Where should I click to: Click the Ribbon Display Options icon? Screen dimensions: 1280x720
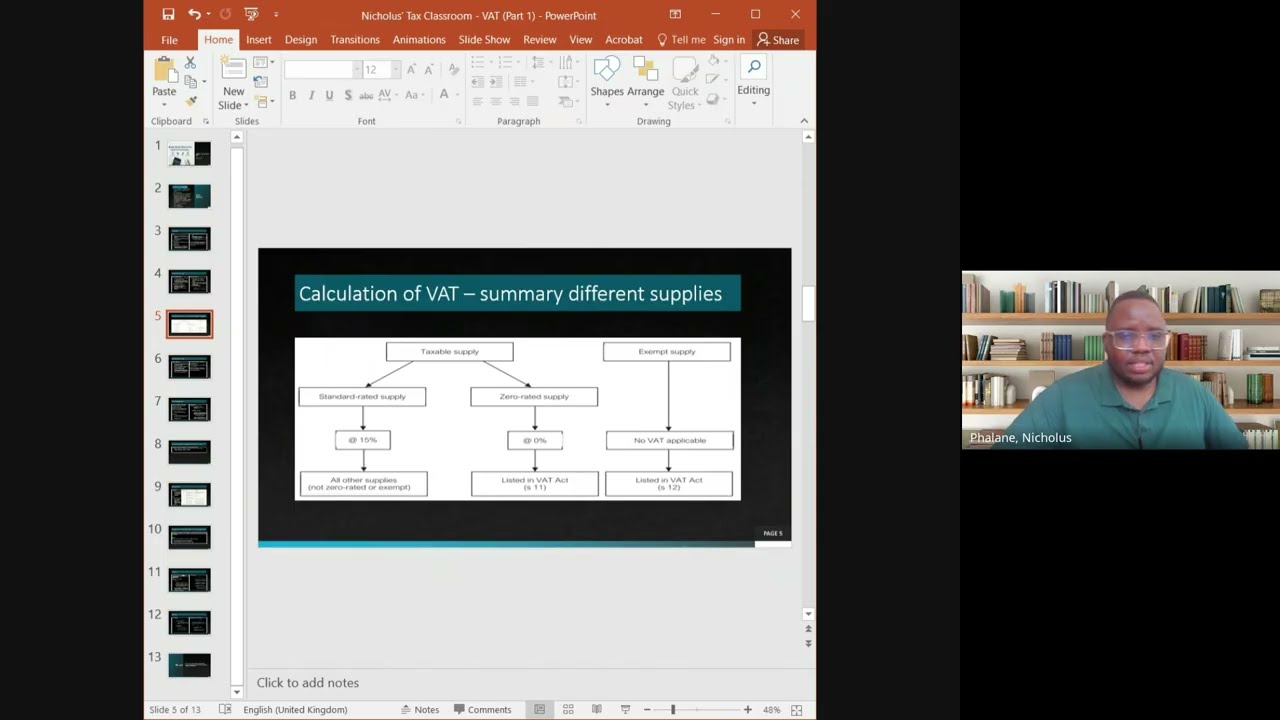[x=675, y=15]
